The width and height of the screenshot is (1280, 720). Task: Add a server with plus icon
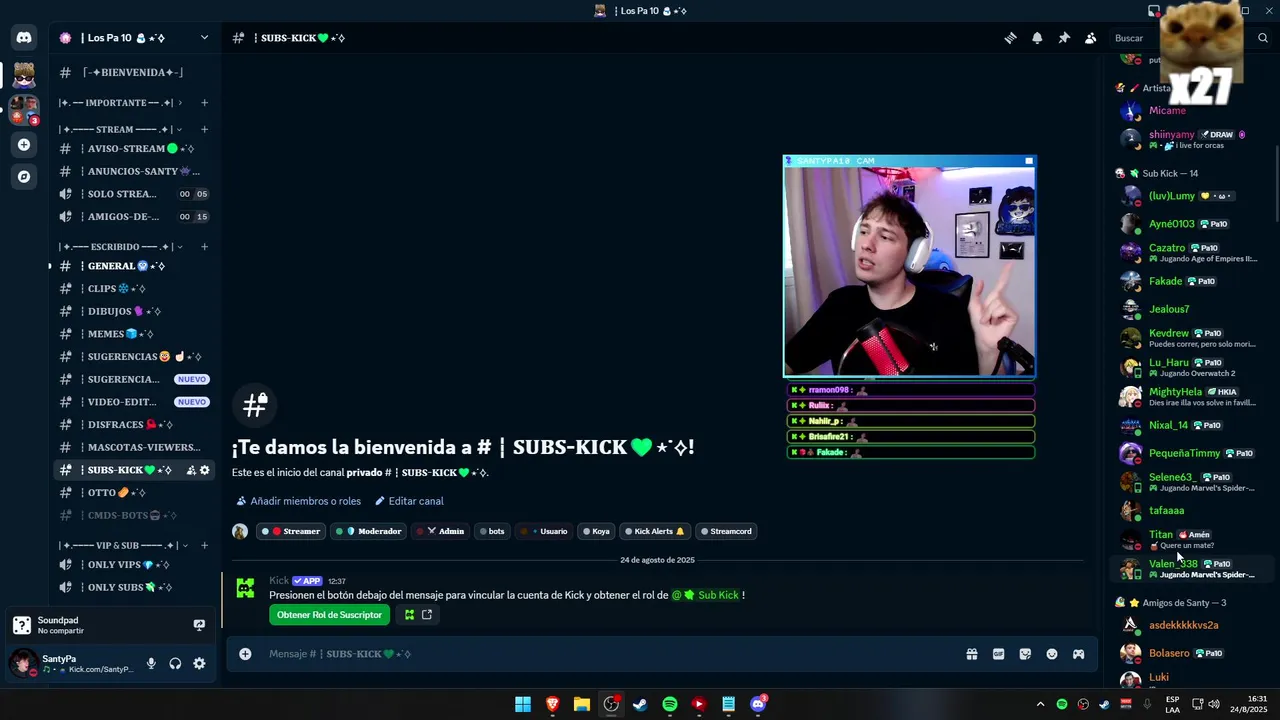pos(24,145)
